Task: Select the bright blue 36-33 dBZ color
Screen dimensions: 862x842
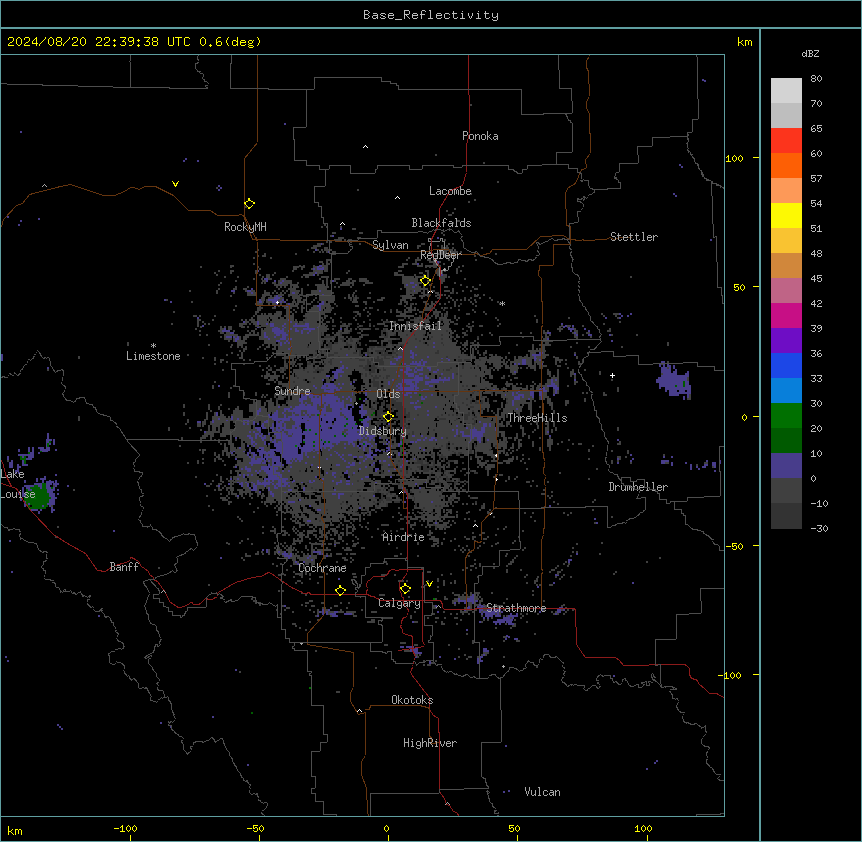Action: (x=786, y=365)
